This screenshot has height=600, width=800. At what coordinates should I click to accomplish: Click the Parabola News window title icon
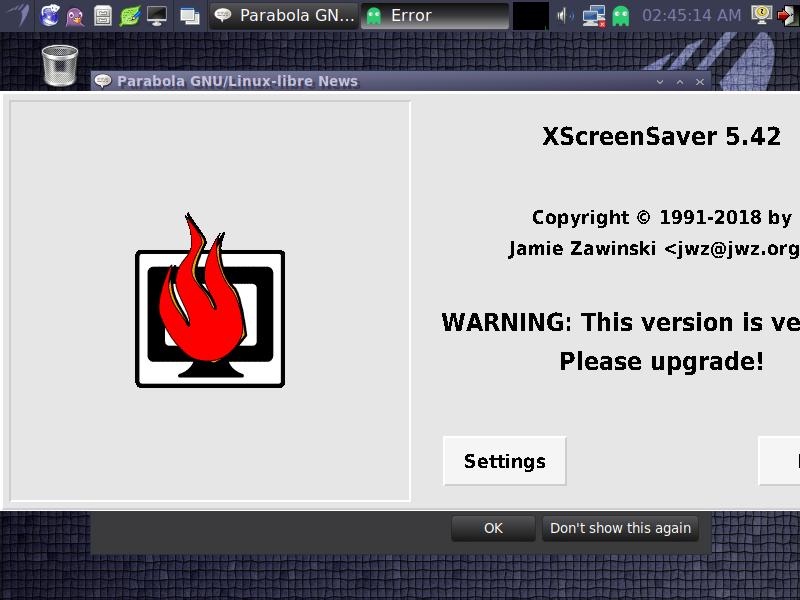103,81
